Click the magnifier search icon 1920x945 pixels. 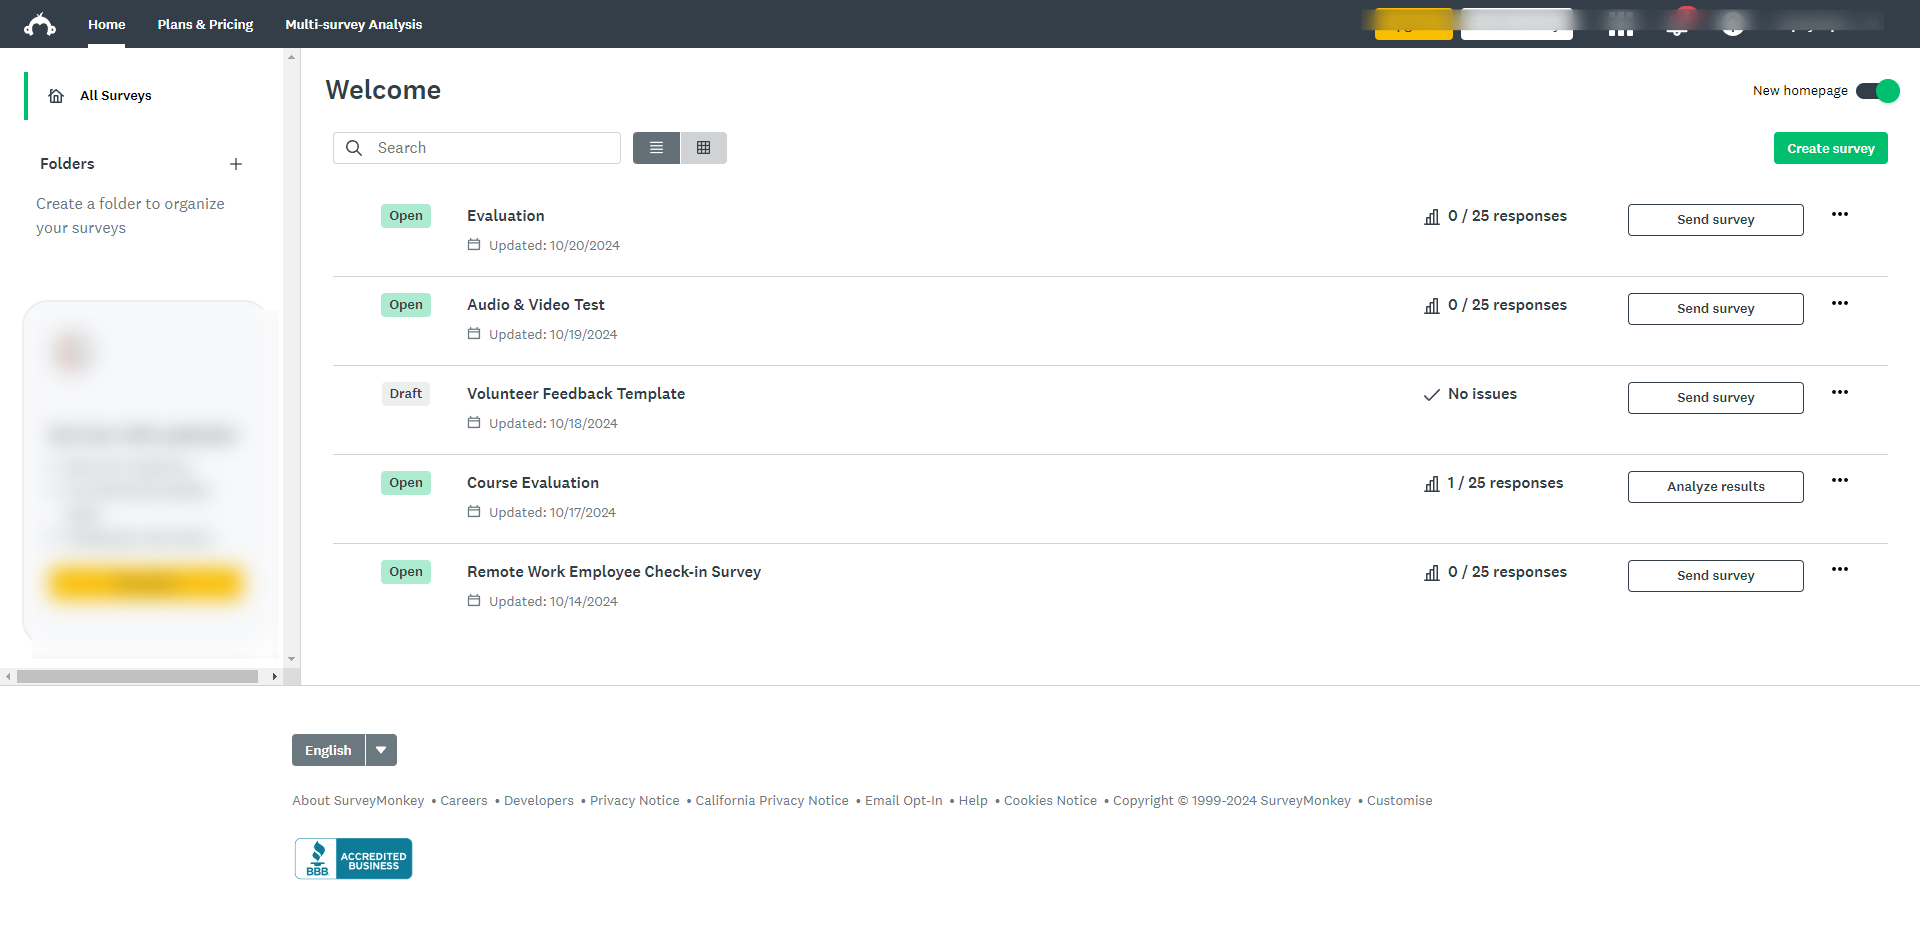(354, 148)
